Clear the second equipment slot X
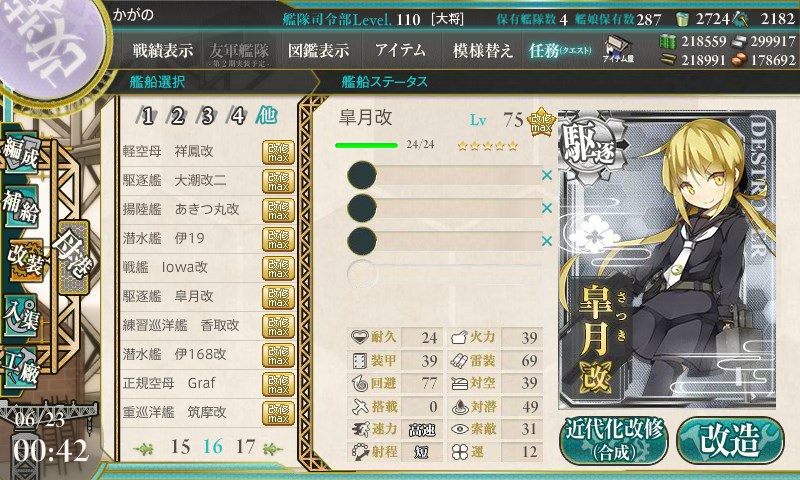 pyautogui.click(x=546, y=208)
